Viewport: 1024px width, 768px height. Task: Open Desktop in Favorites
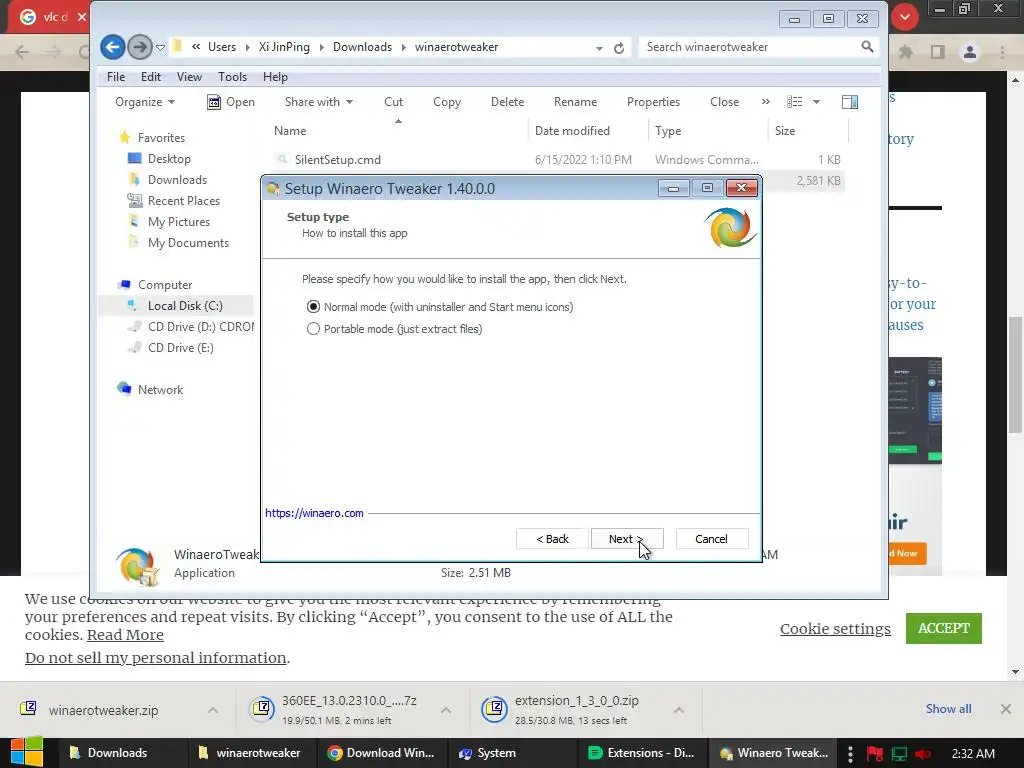coord(169,159)
